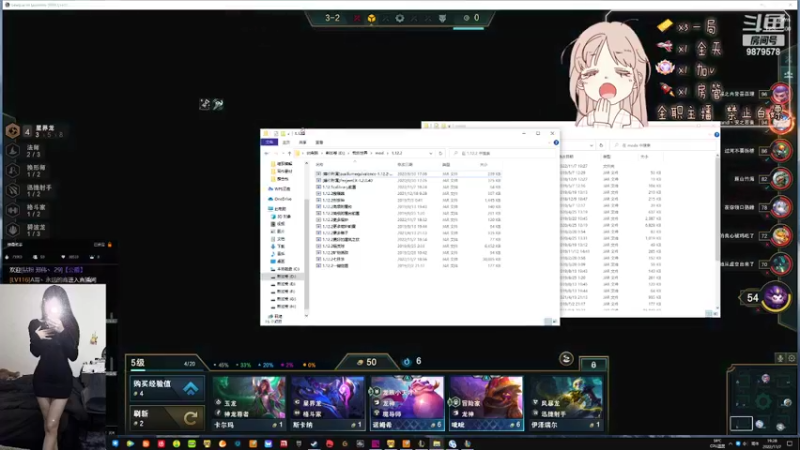Select the 换形师 trait icon
This screenshot has height=450, width=800.
[13, 170]
